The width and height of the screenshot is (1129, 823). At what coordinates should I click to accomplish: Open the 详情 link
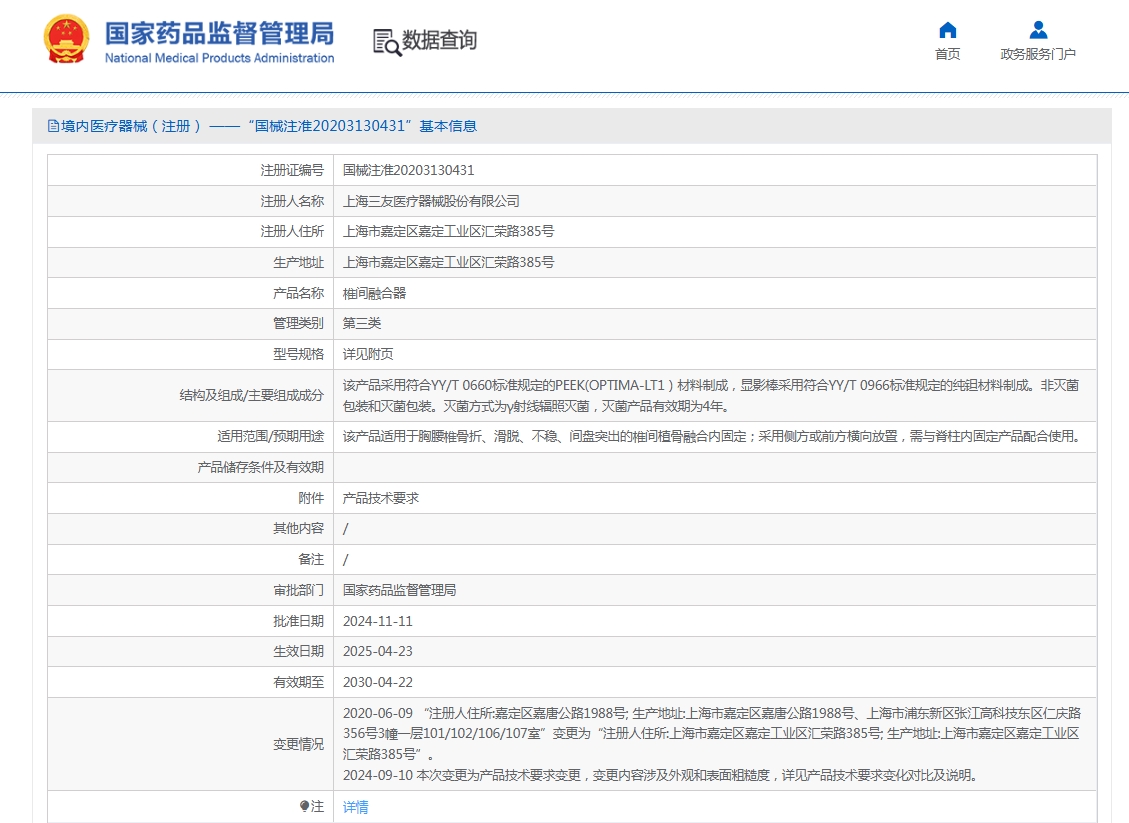(356, 807)
